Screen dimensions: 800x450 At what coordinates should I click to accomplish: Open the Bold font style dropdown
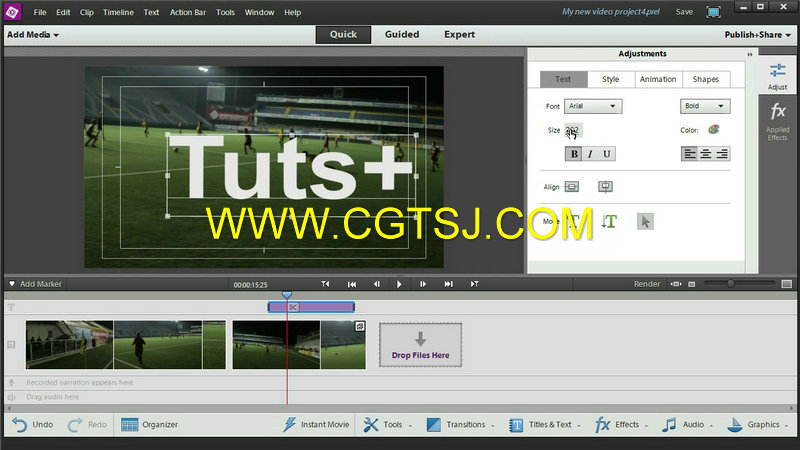tap(705, 106)
